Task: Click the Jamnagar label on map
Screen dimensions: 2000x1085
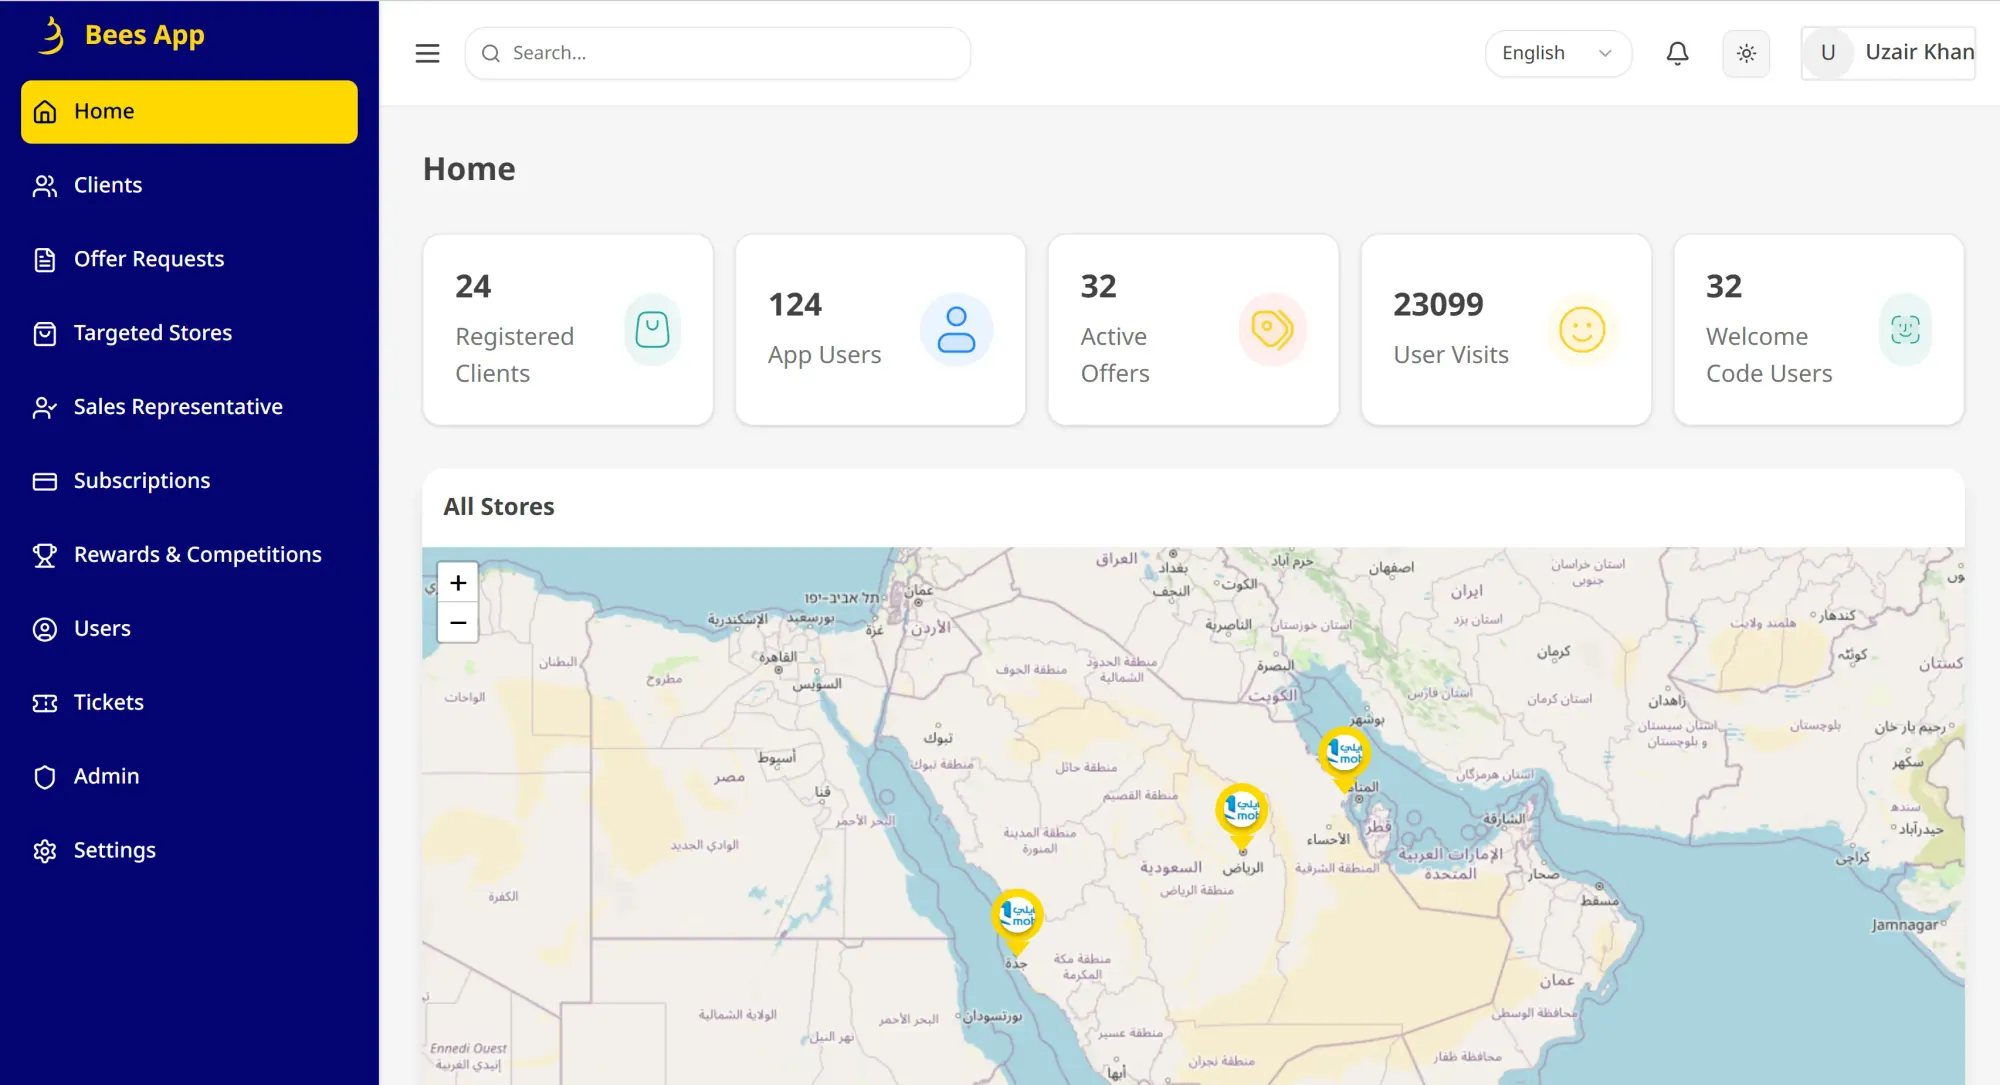Action: [x=1905, y=925]
